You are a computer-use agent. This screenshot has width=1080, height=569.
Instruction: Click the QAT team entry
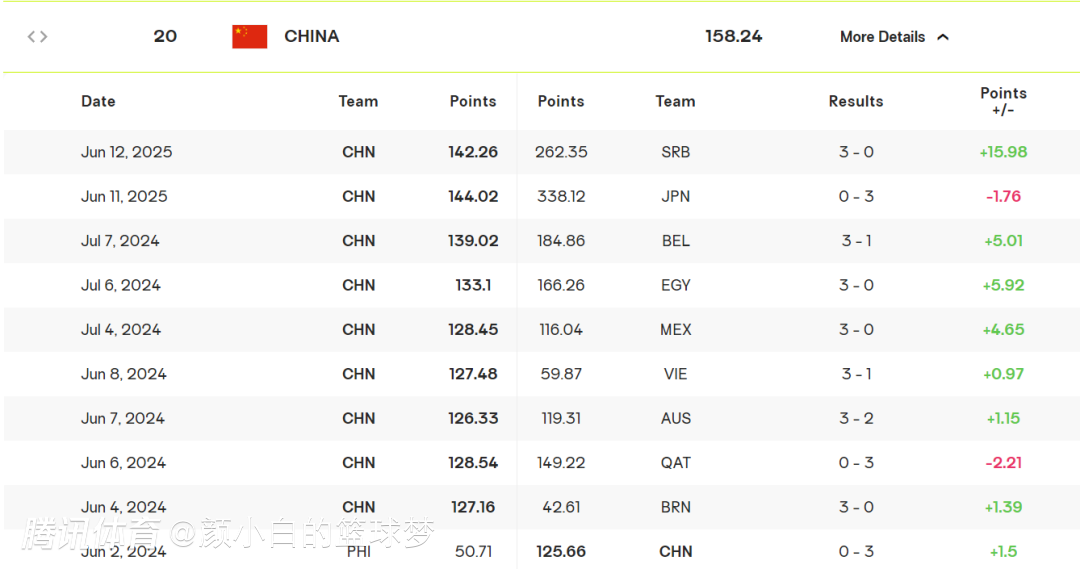click(675, 463)
